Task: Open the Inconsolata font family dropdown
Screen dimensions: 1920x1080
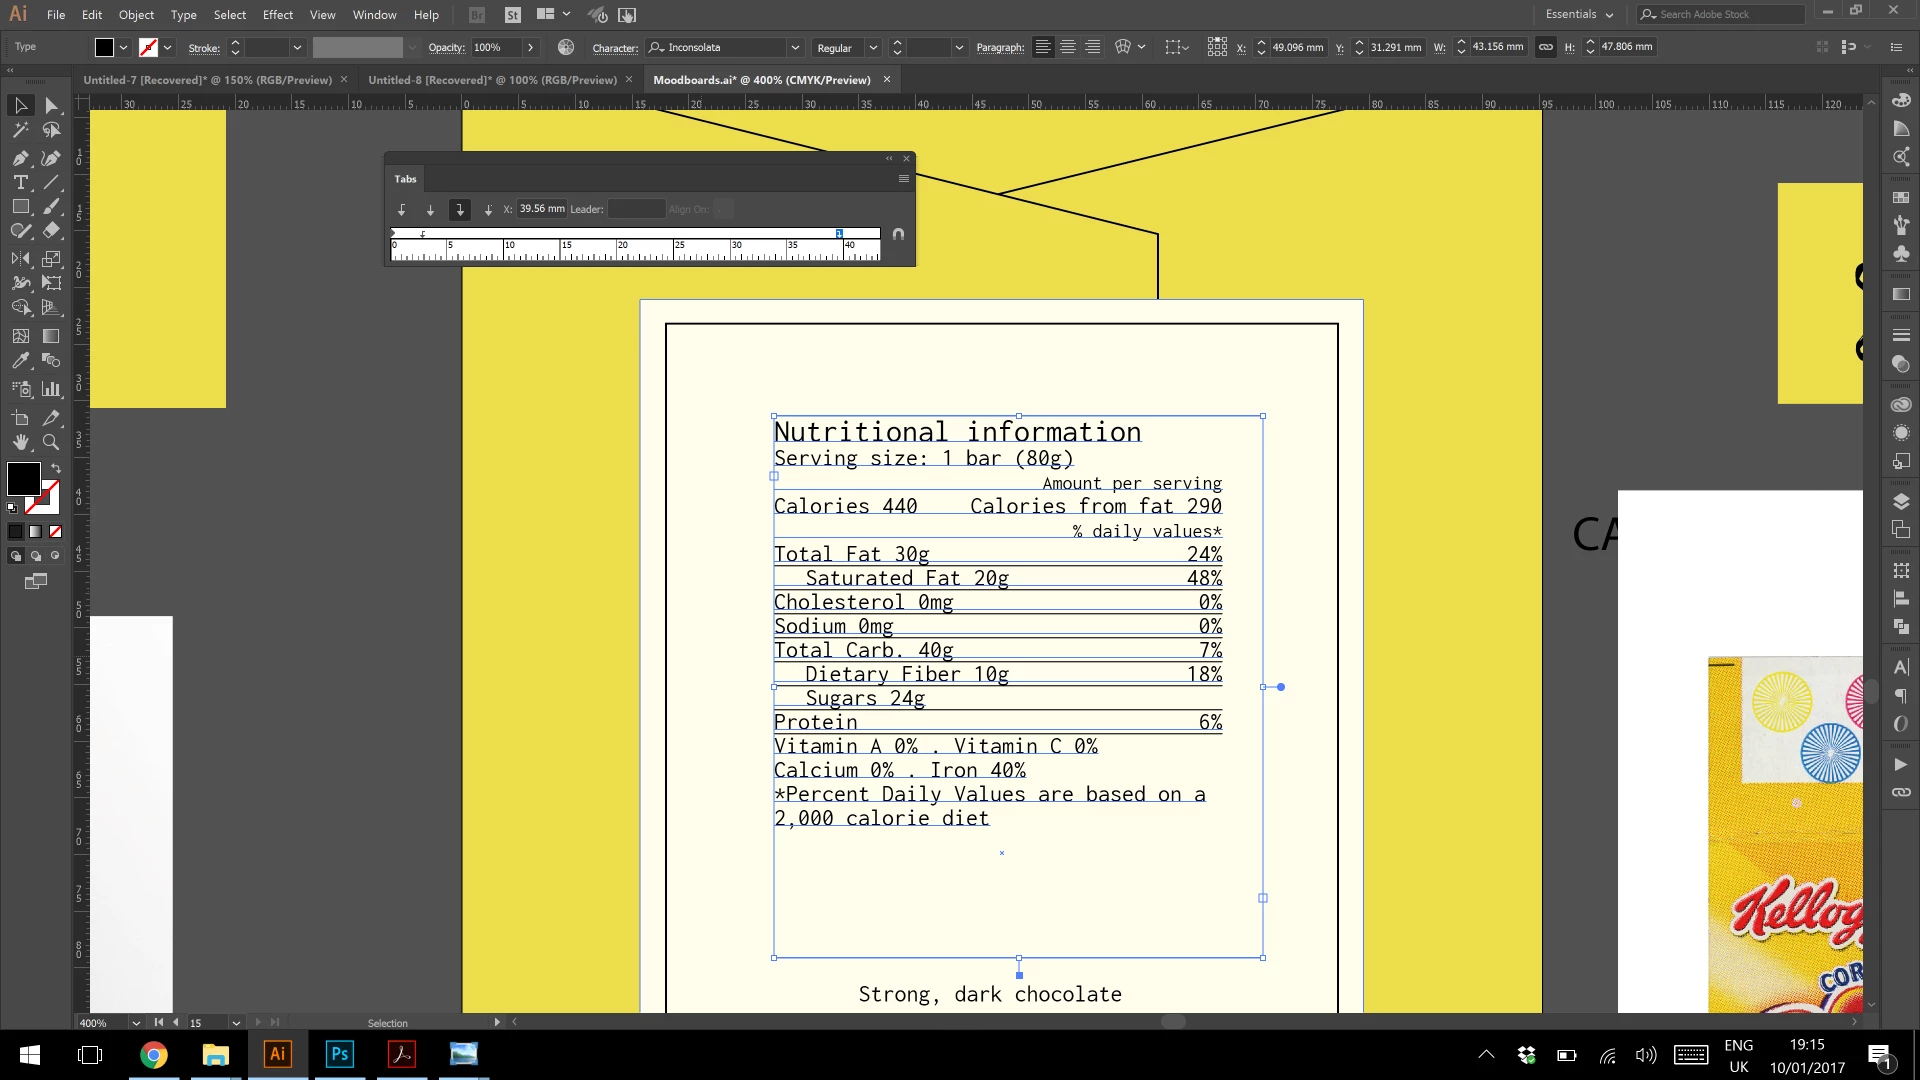Action: pyautogui.click(x=795, y=48)
